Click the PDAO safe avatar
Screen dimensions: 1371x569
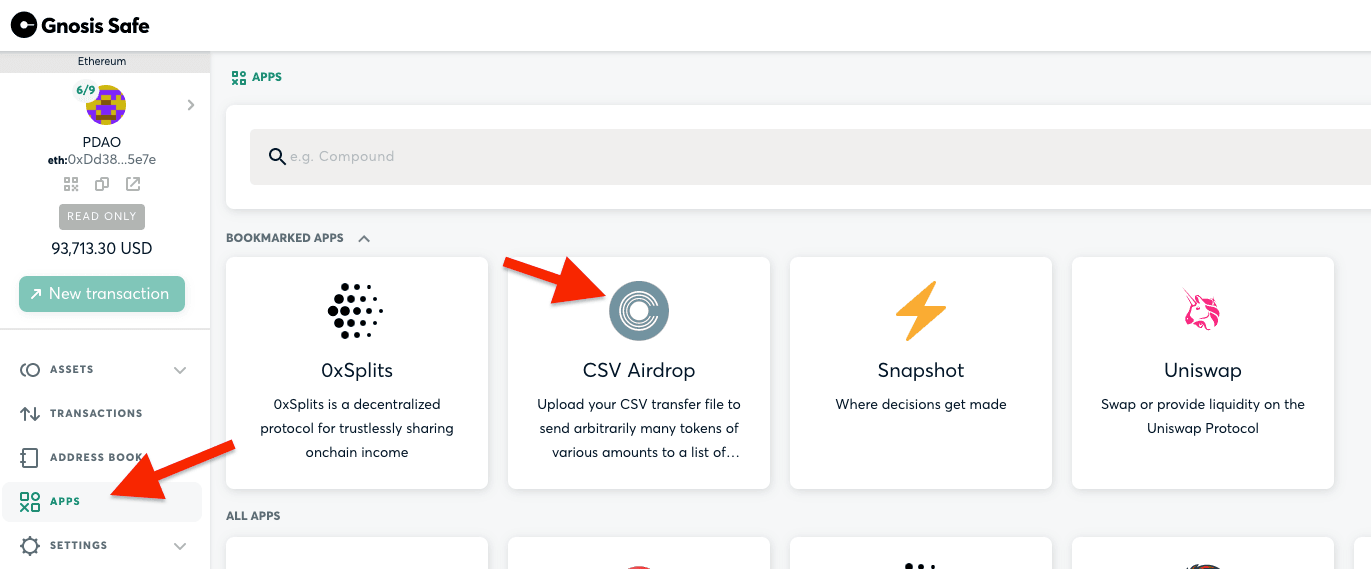106,106
